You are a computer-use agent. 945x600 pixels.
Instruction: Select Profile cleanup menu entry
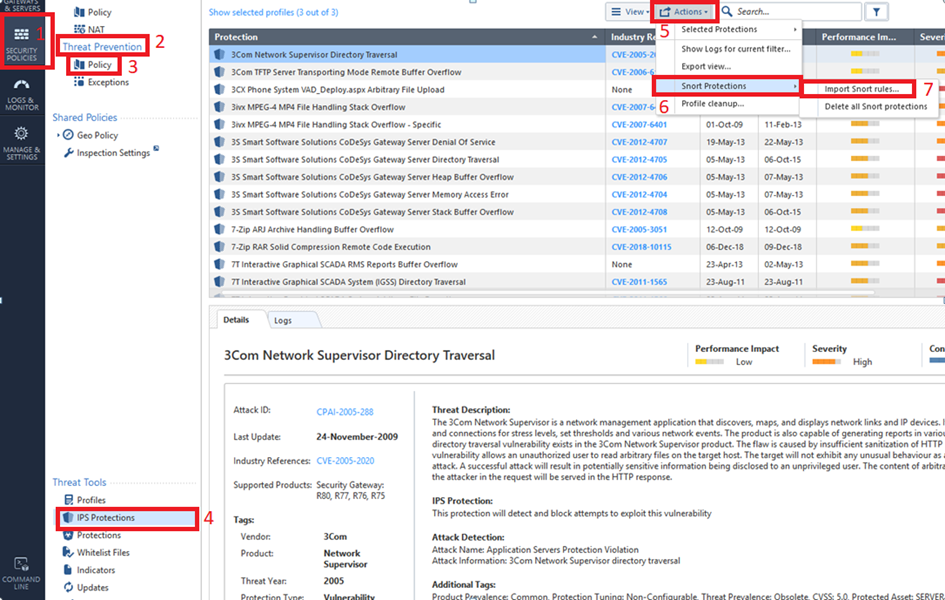(x=712, y=104)
